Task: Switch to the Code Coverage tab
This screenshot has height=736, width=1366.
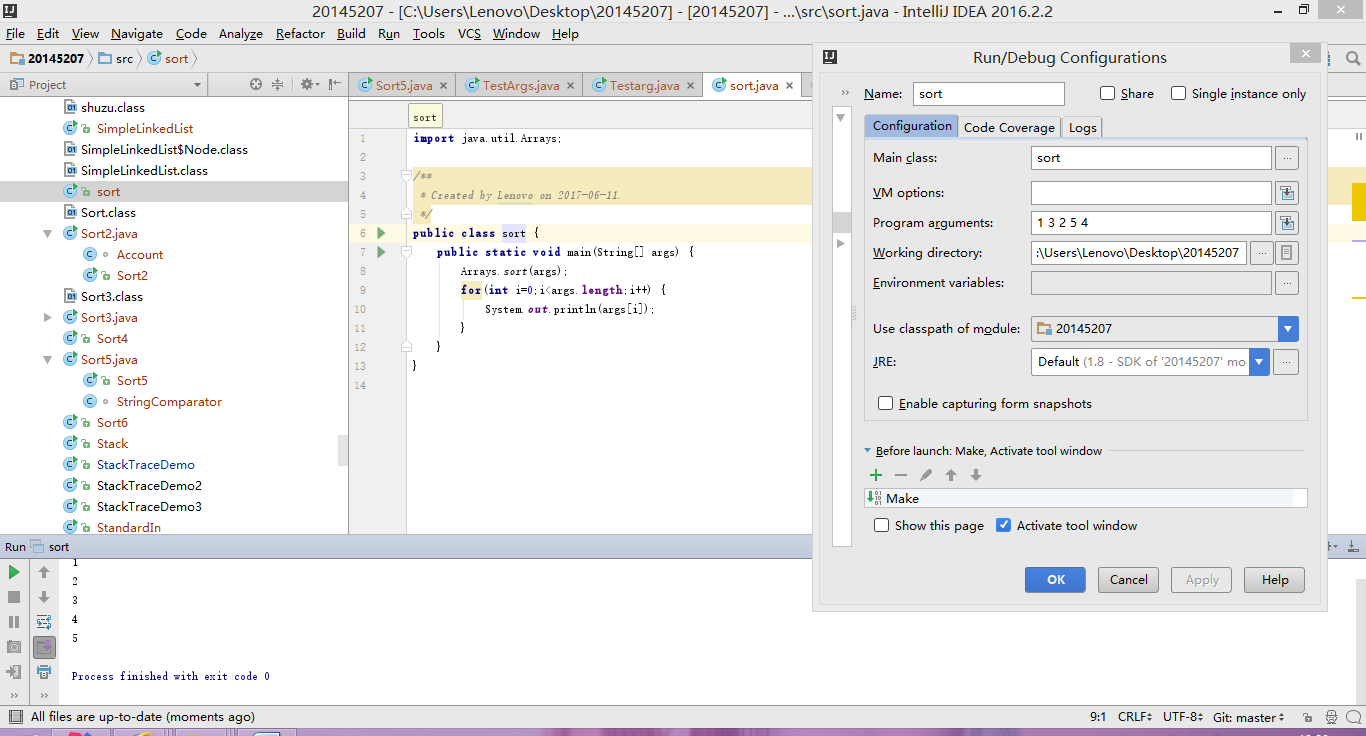Action: click(1009, 127)
